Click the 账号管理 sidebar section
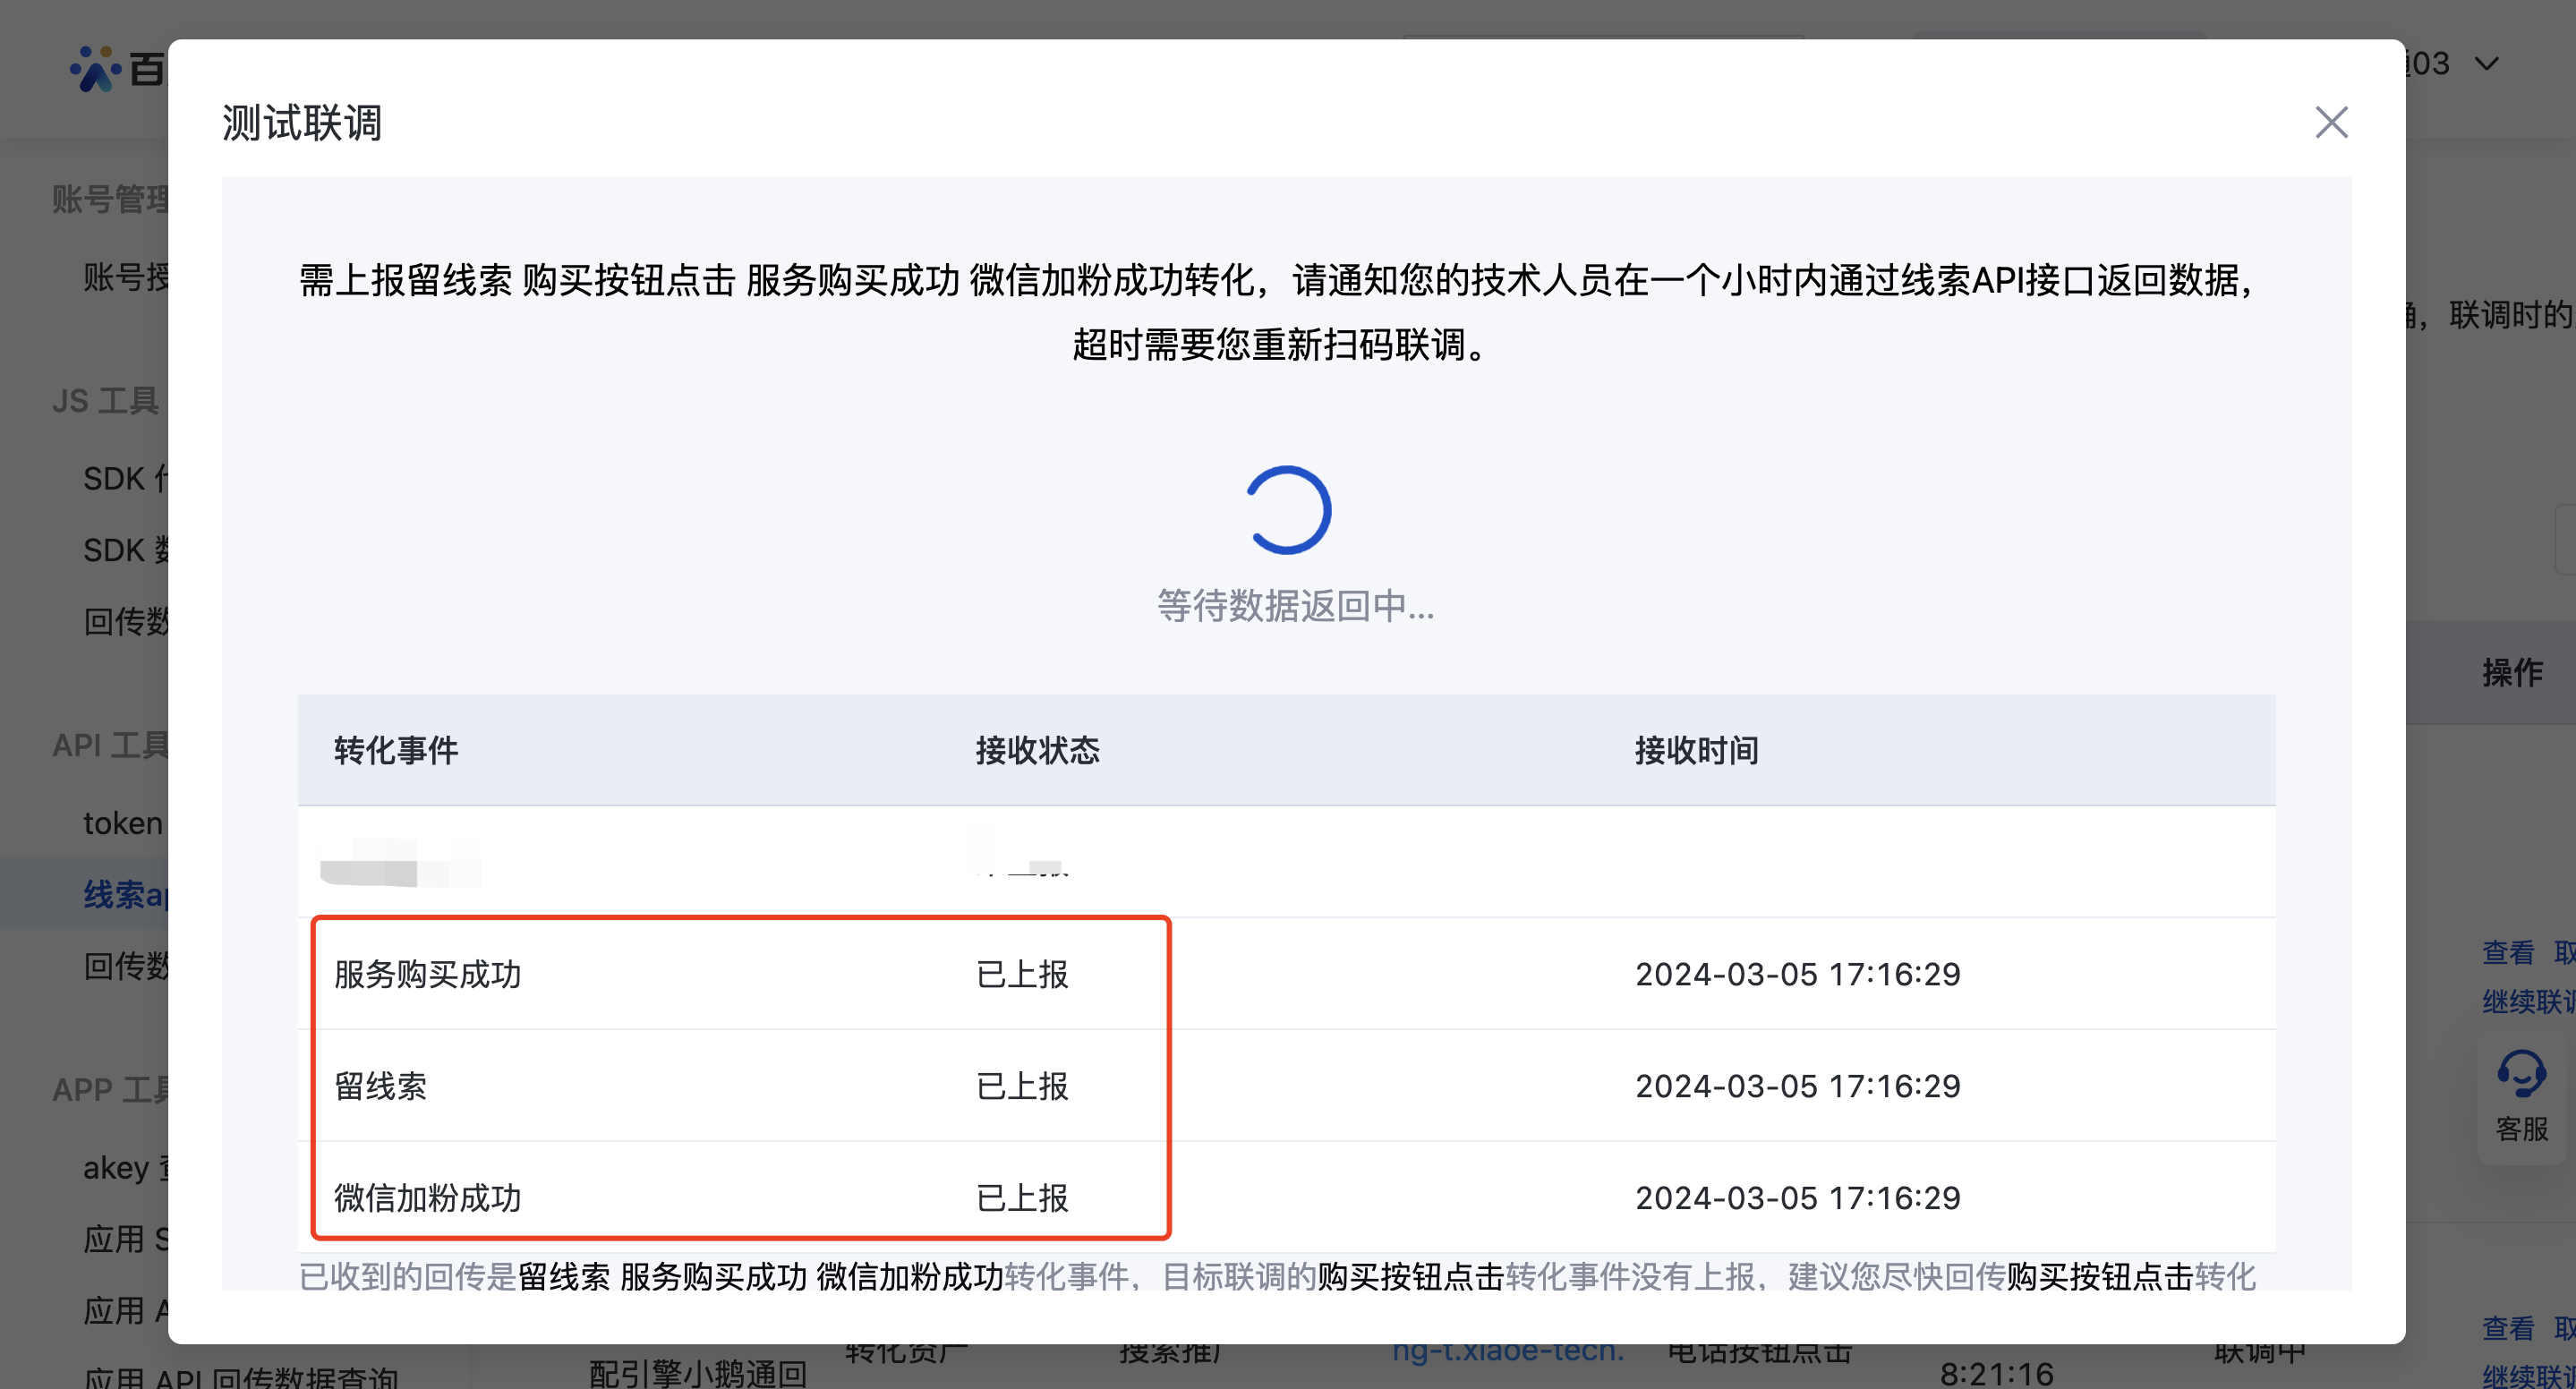2576x1389 pixels. tap(110, 199)
